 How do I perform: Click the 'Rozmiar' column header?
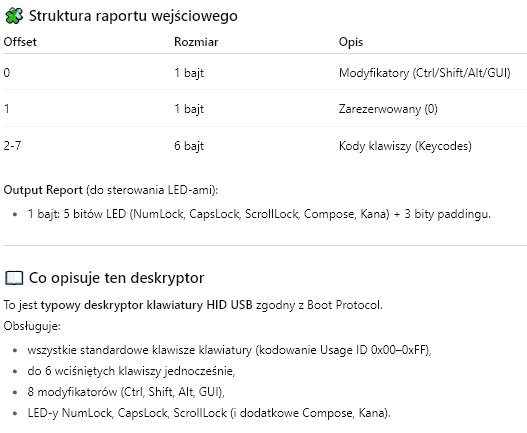coord(196,42)
